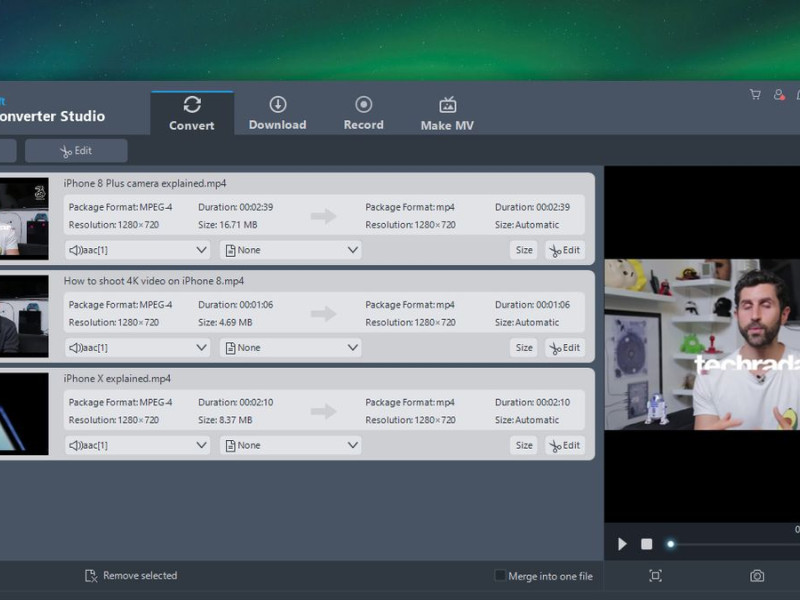
Task: Click Size button for How to shoot 4K video
Action: pos(523,347)
